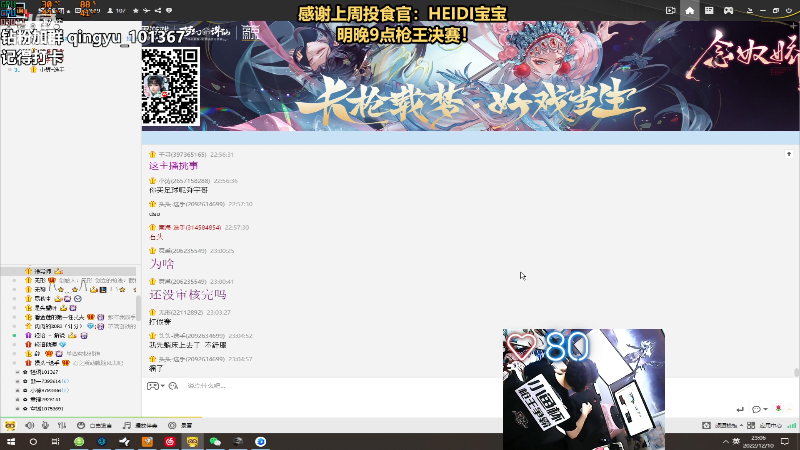Click the share icon in the top bar

158,10
